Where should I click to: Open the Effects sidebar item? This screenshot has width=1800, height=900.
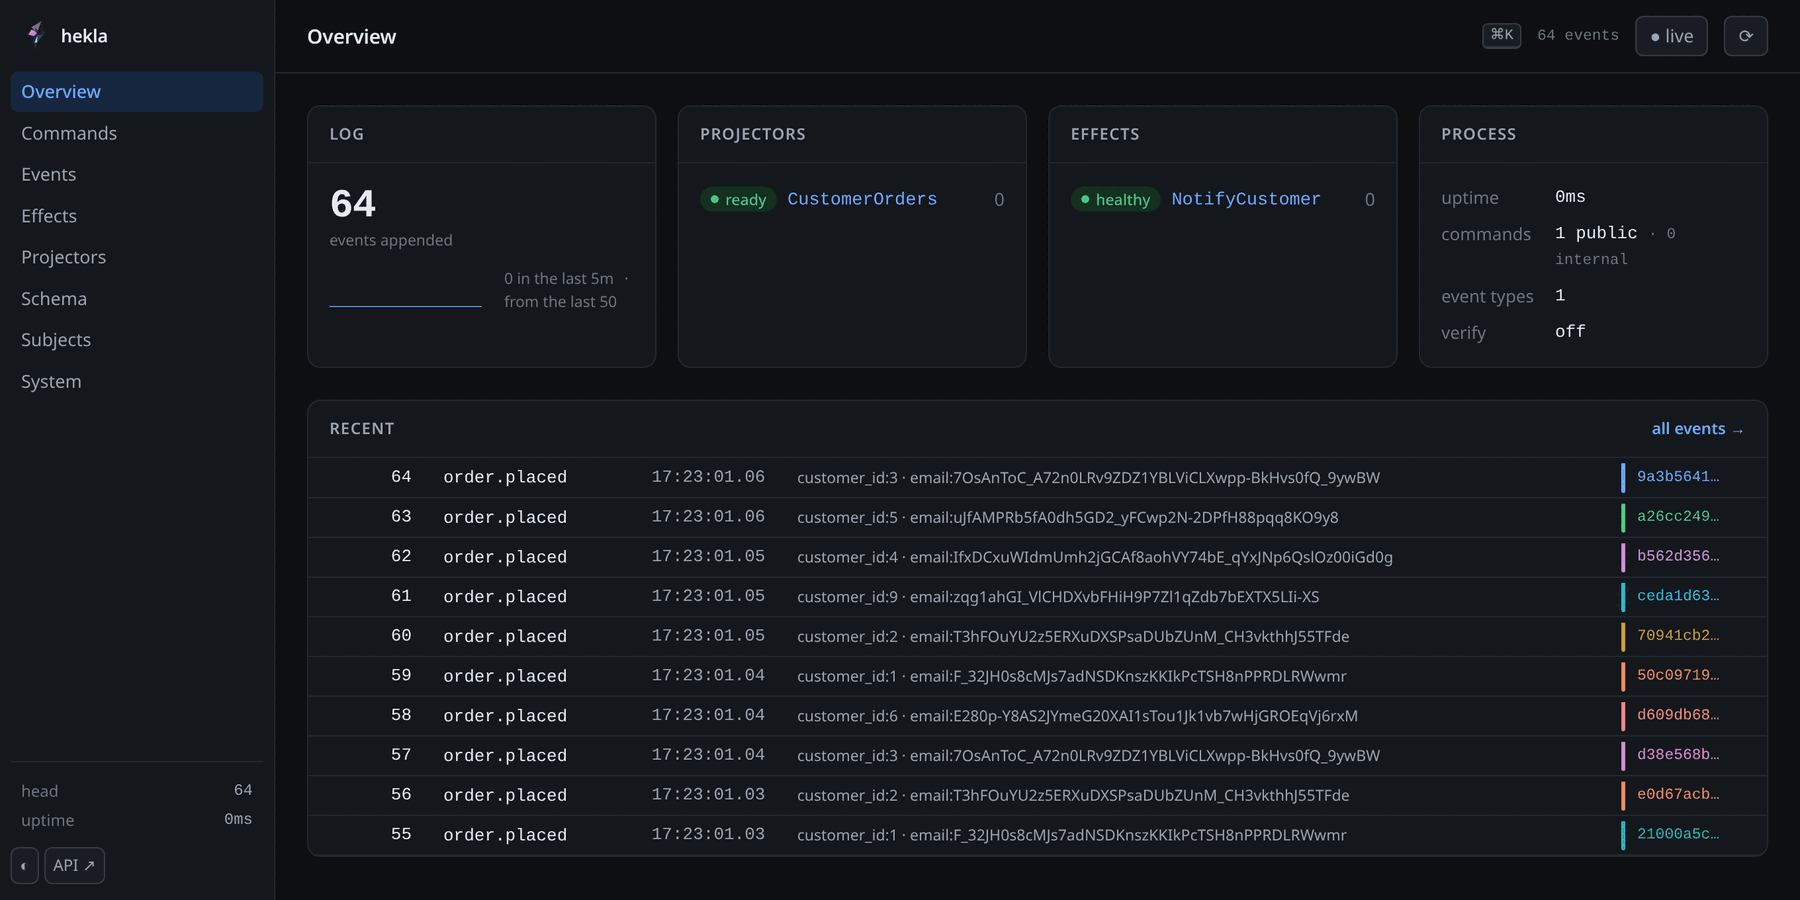[x=137, y=216]
